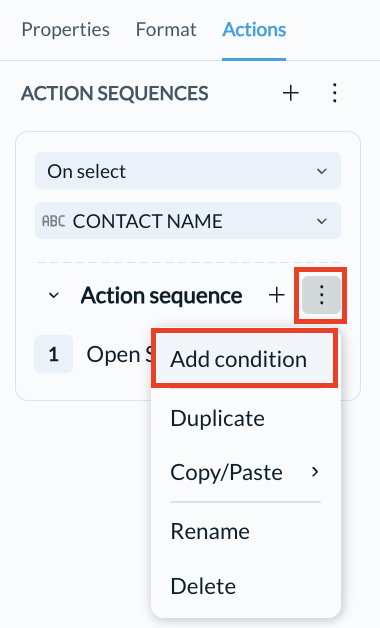Screen dimensions: 380x628
Task: Open the ACTION SEQUENCES three-dot menu
Action: (335, 93)
